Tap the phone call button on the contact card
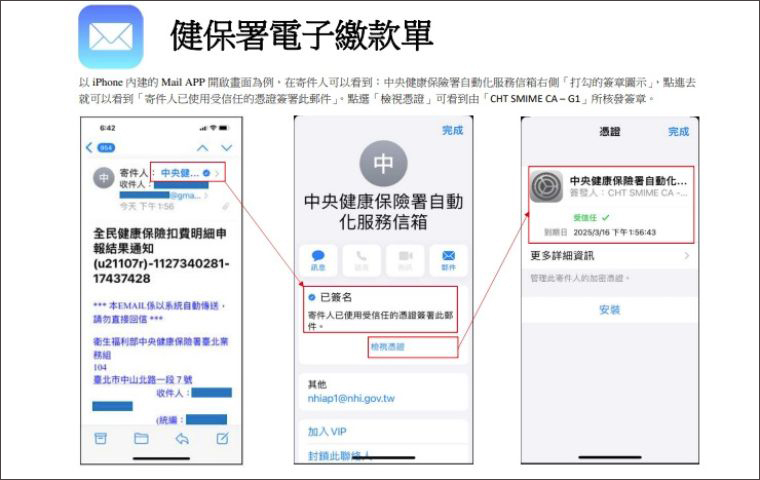This screenshot has width=760, height=480. click(x=362, y=260)
